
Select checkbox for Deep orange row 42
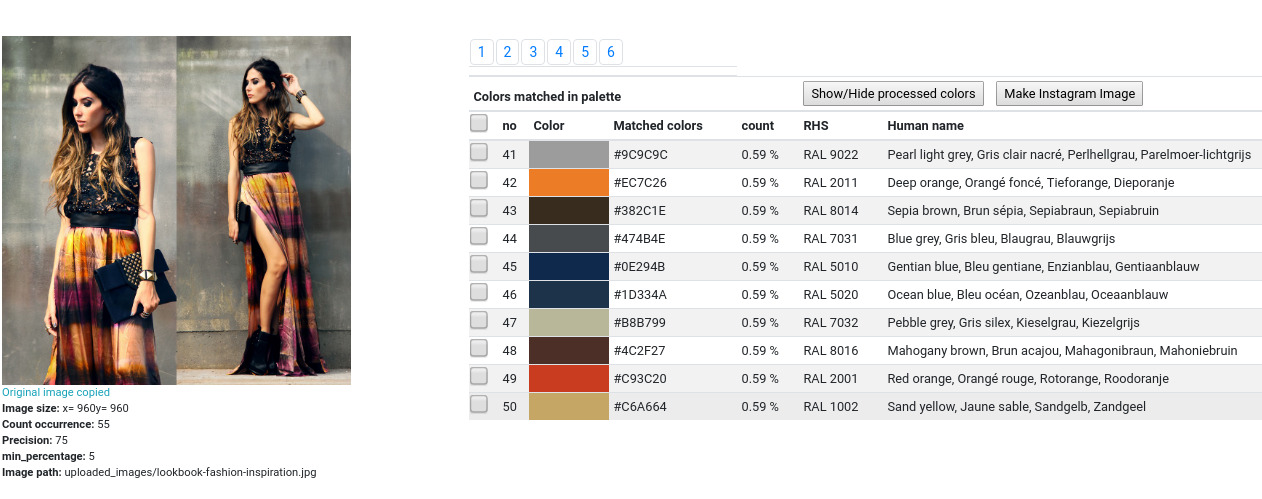pos(479,180)
